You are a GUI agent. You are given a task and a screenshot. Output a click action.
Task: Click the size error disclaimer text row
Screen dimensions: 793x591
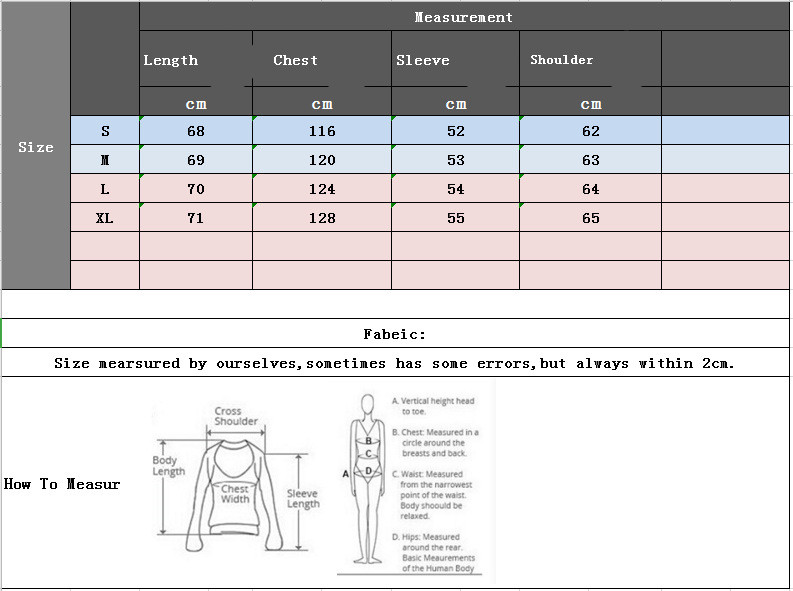[395, 363]
